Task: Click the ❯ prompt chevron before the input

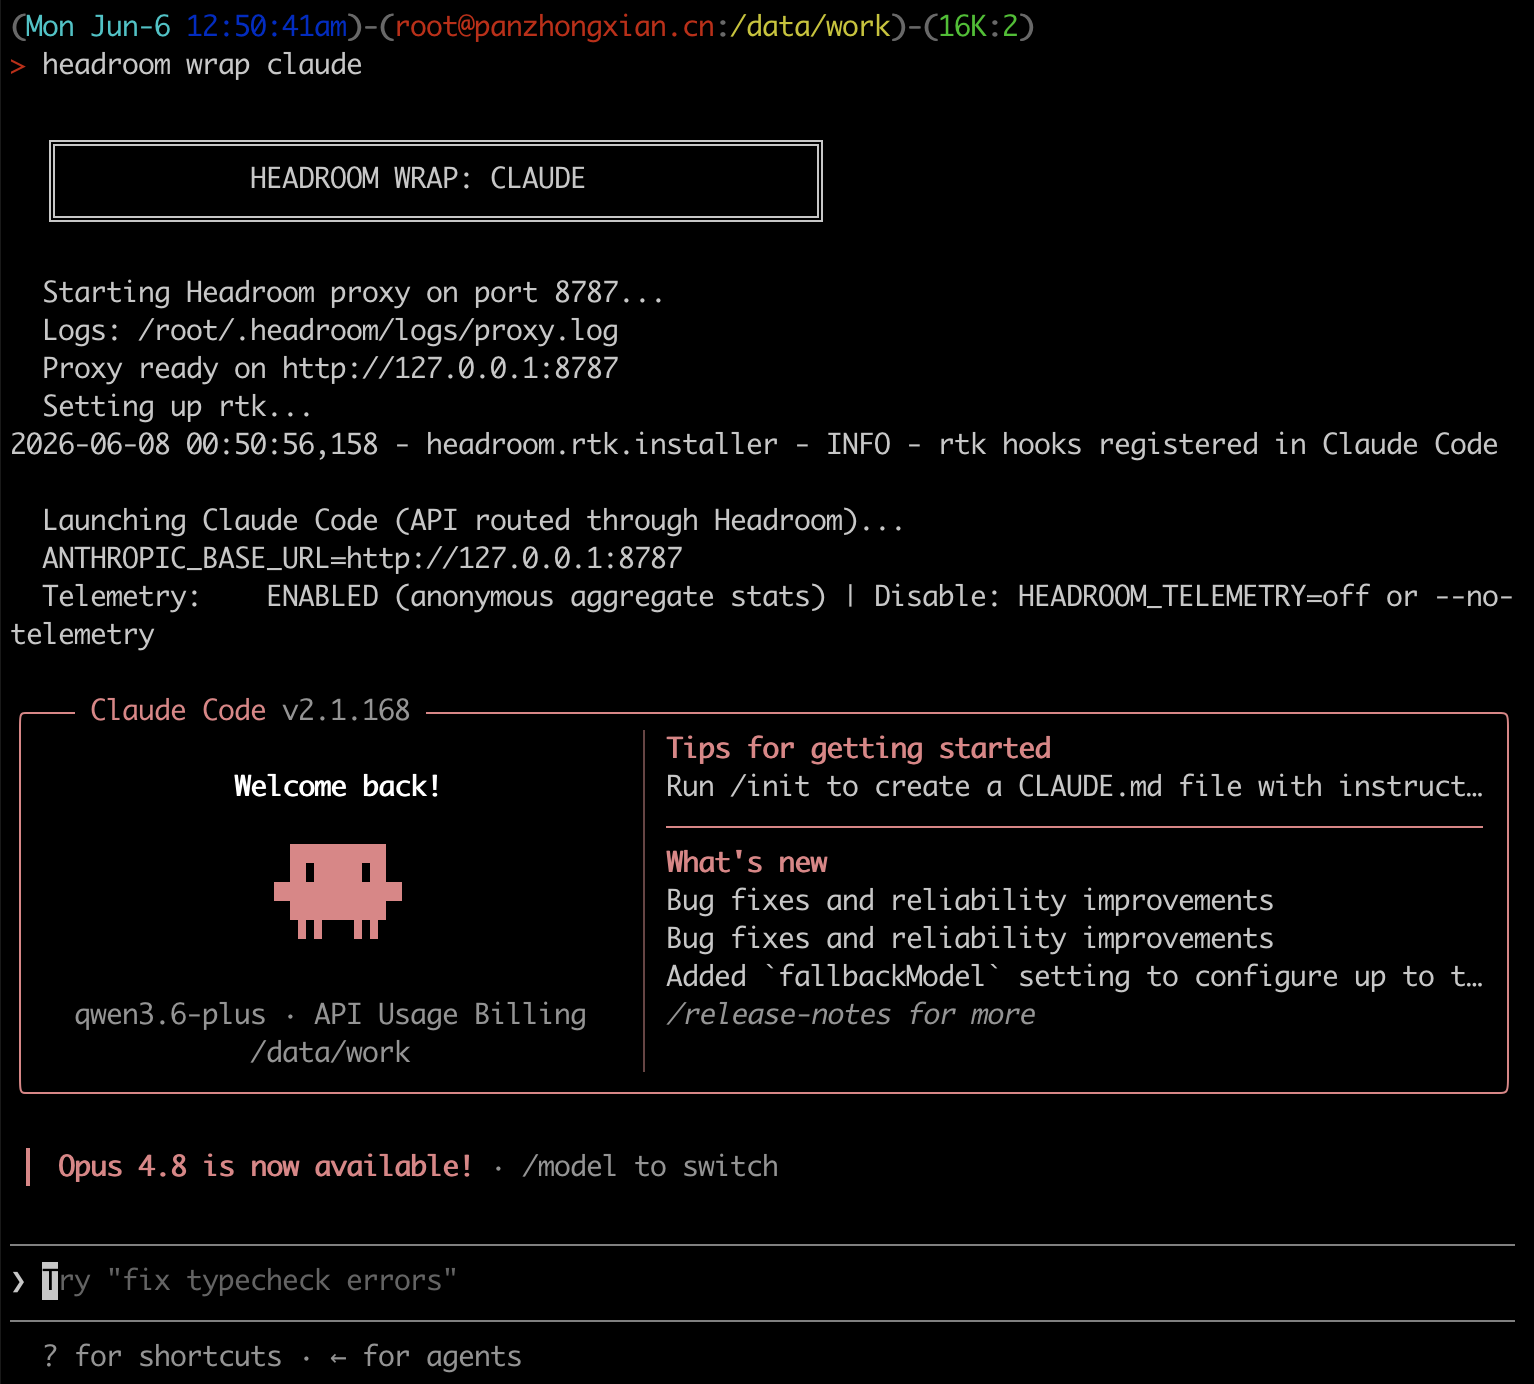Action: click(18, 1281)
